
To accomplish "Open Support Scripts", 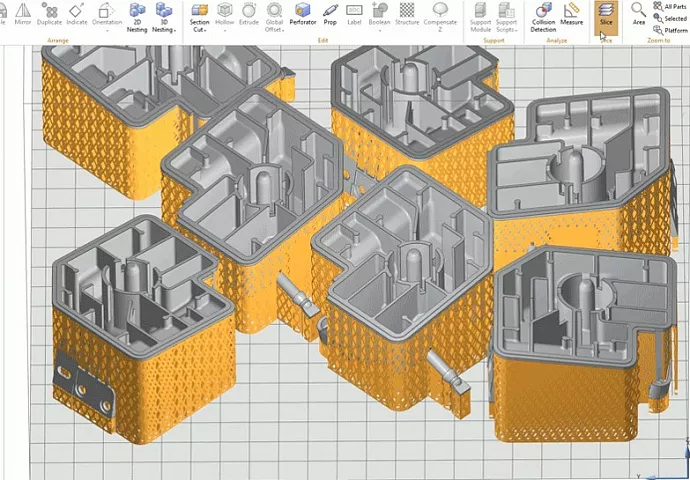I will [506, 17].
